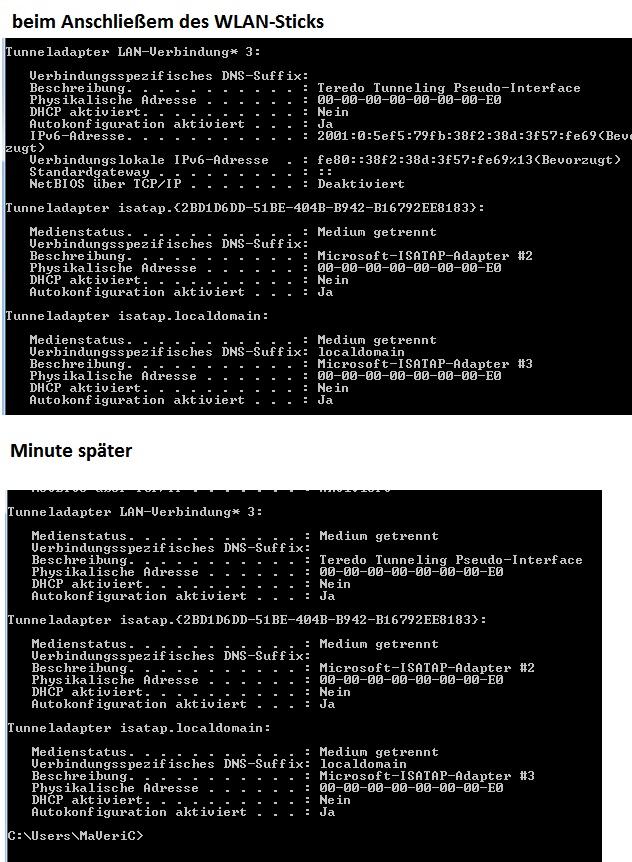Click 'Teredo Tunneling Pseudo-Interface' in the bottom console
The width and height of the screenshot is (632, 862).
(x=451, y=560)
